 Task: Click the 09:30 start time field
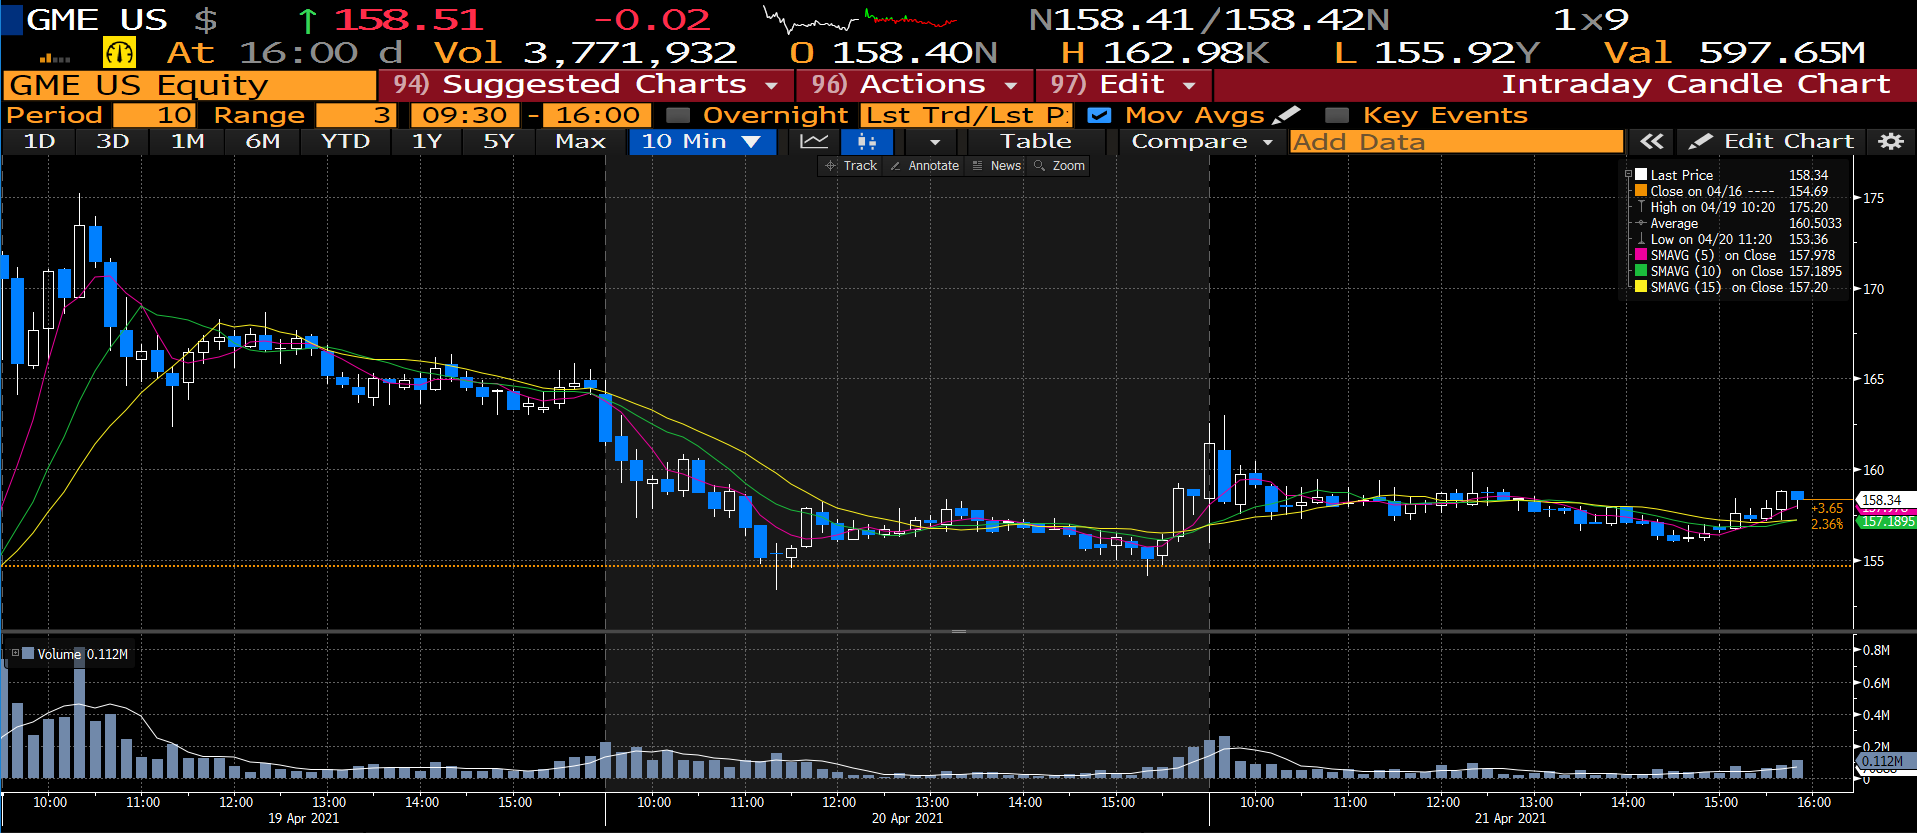(465, 115)
